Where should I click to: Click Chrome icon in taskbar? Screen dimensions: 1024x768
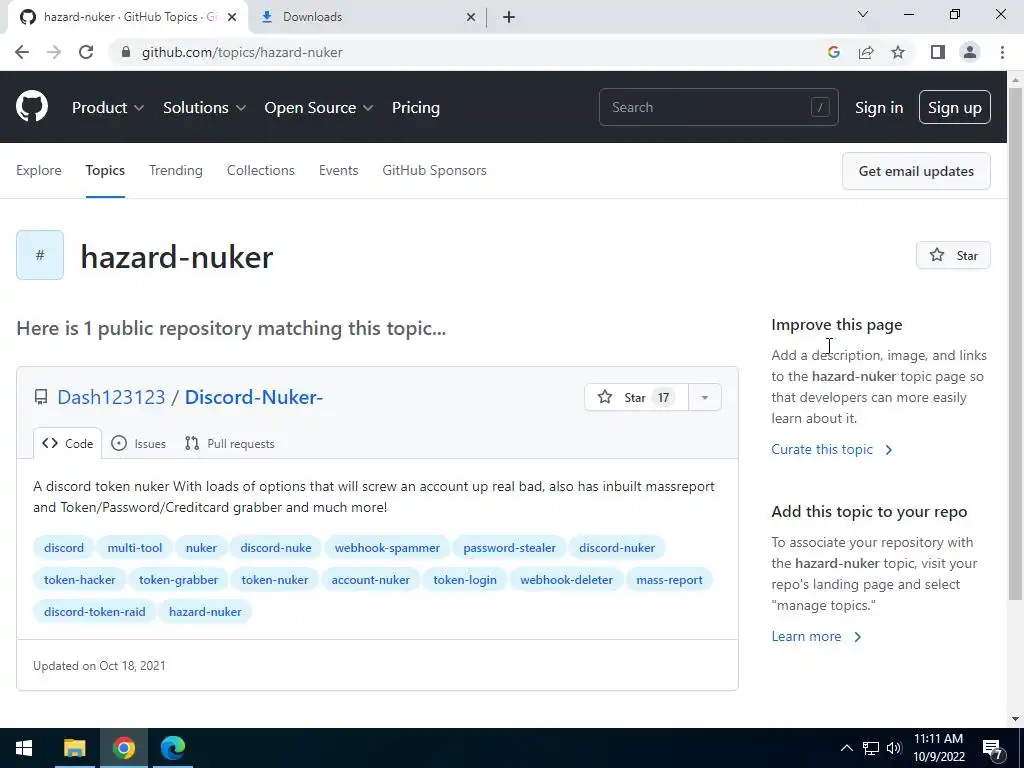[x=123, y=748]
